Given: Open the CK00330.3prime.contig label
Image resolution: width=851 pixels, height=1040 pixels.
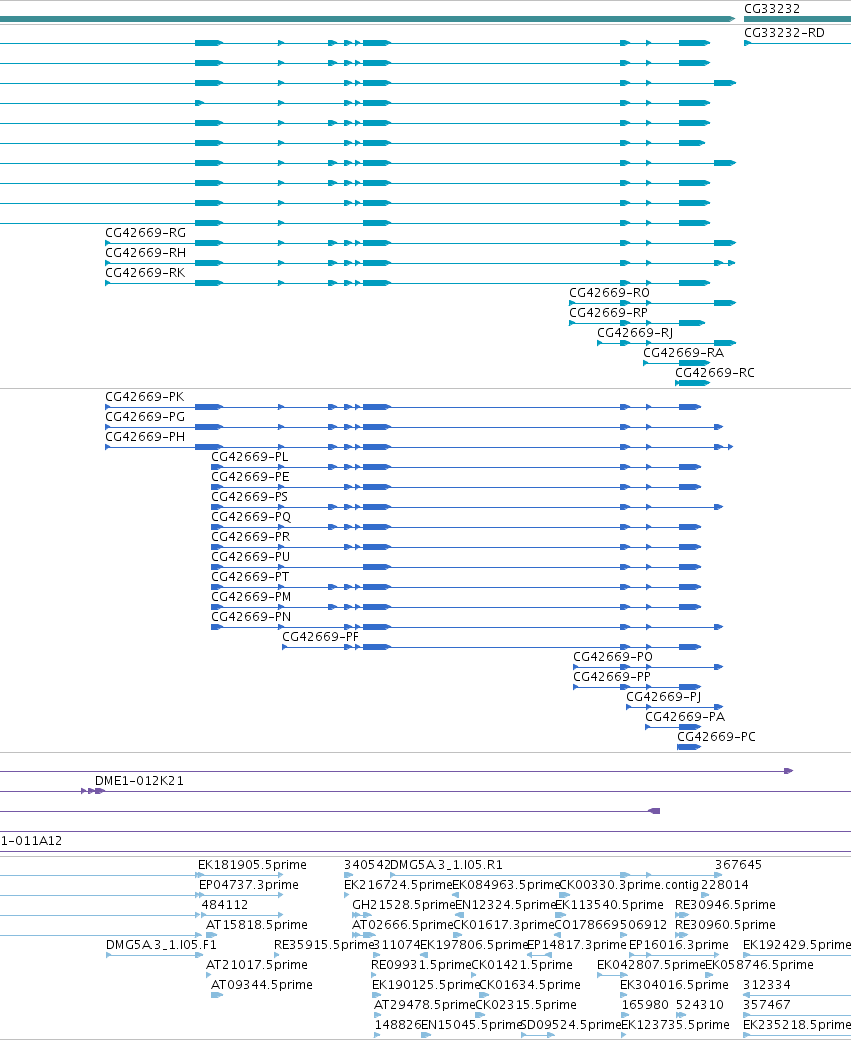Looking at the screenshot, I should (629, 885).
